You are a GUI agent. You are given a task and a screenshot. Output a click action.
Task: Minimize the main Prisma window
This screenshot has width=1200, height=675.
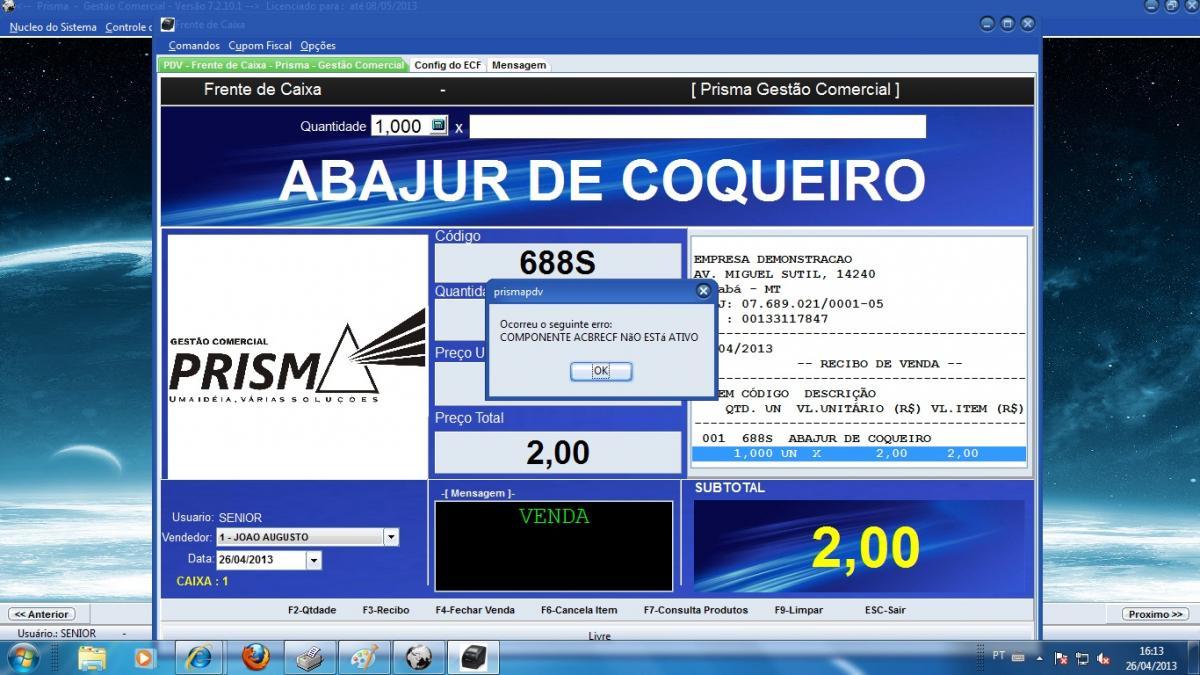pyautogui.click(x=1150, y=6)
